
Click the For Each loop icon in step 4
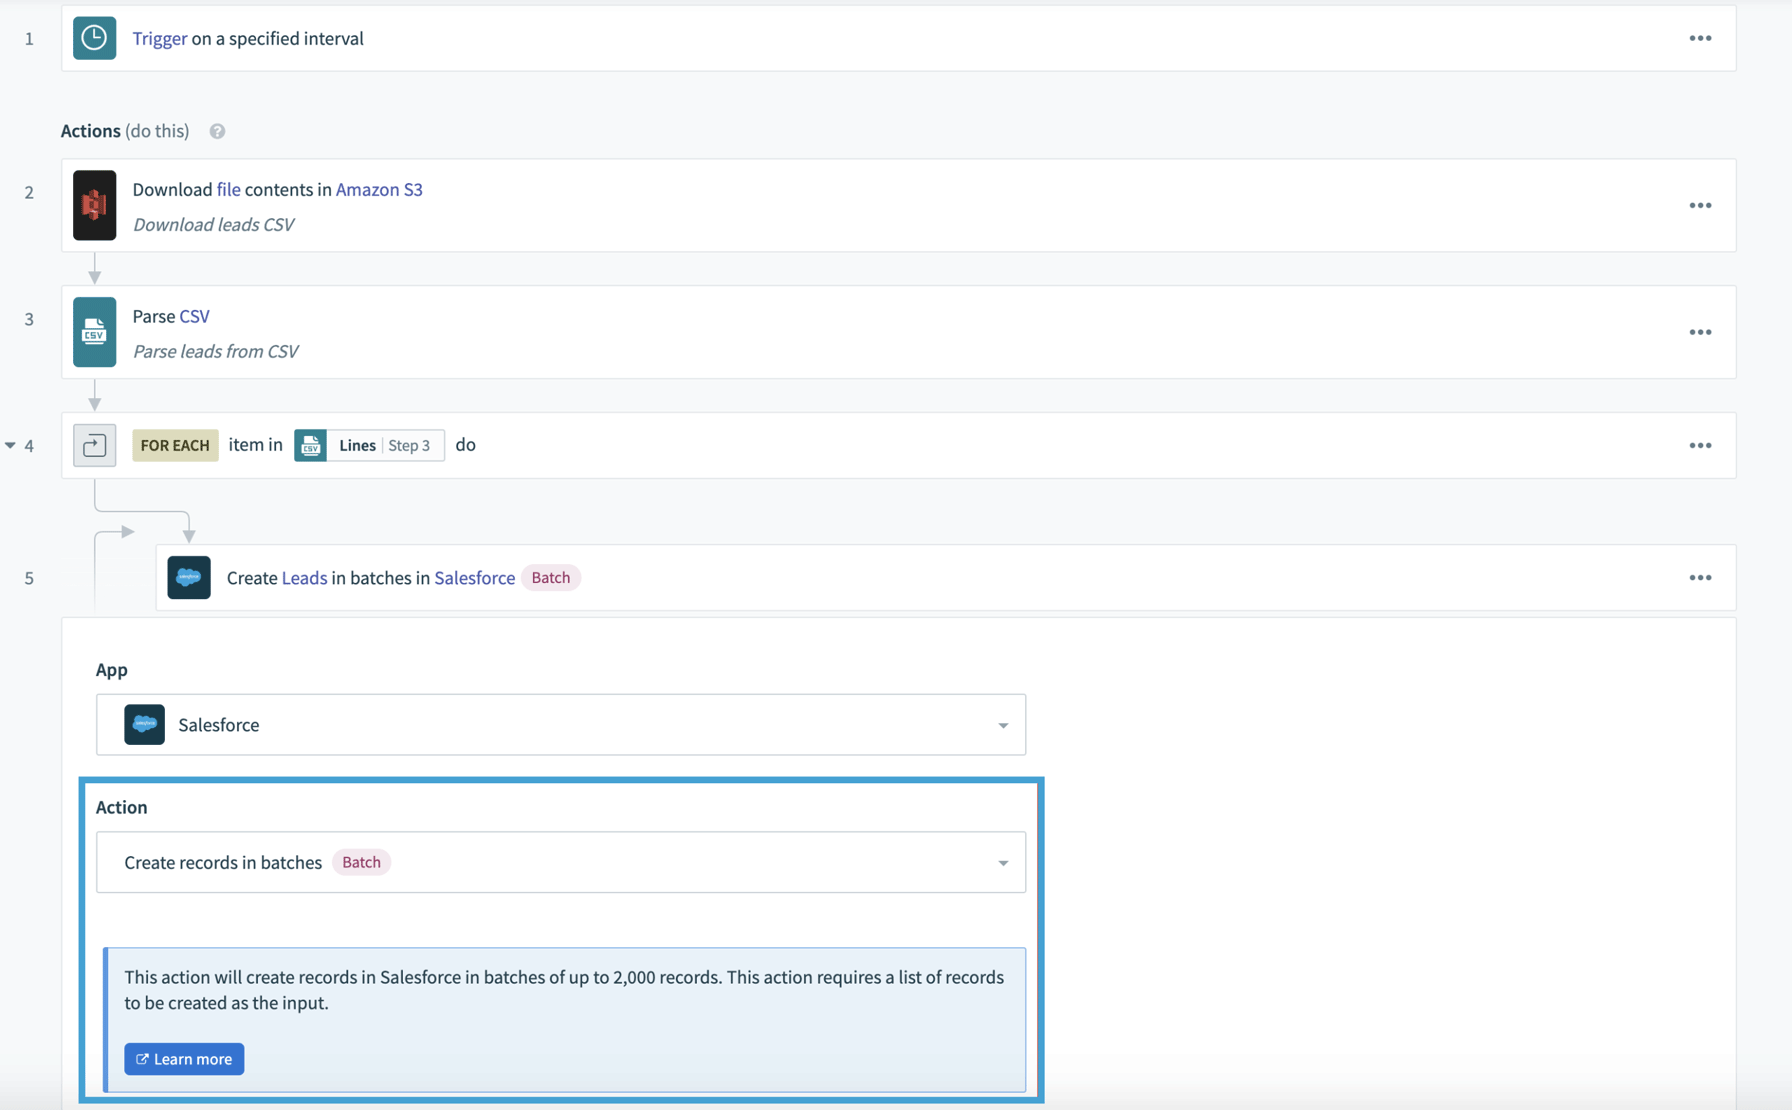tap(94, 445)
